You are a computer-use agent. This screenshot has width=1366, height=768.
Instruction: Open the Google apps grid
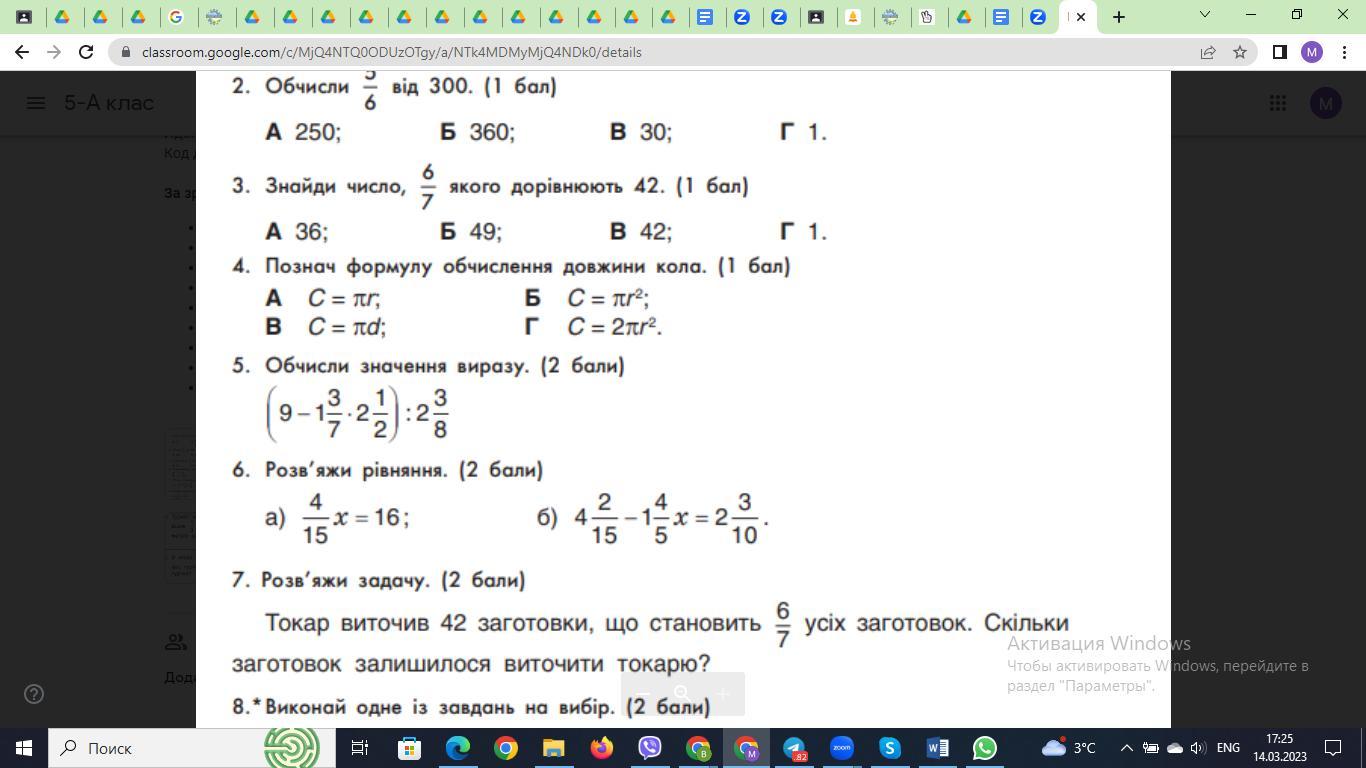tap(1277, 103)
